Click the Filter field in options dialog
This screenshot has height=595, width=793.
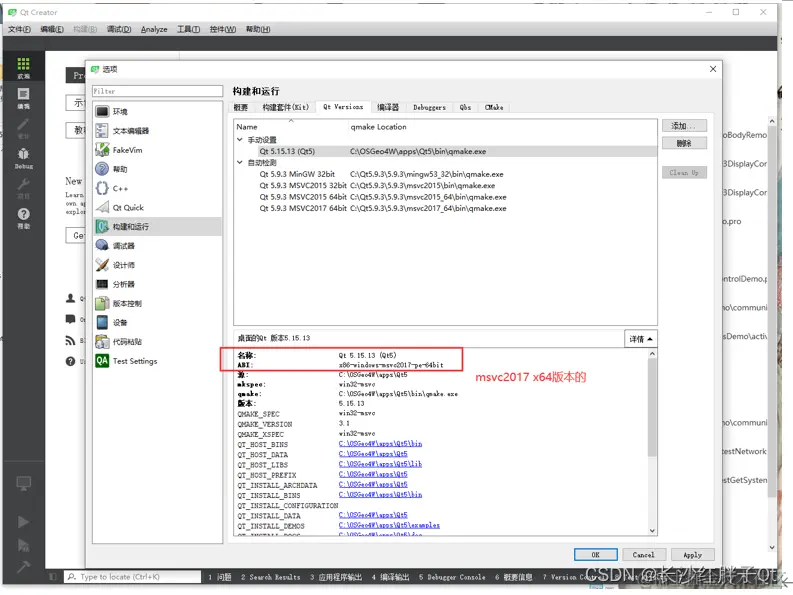(157, 91)
